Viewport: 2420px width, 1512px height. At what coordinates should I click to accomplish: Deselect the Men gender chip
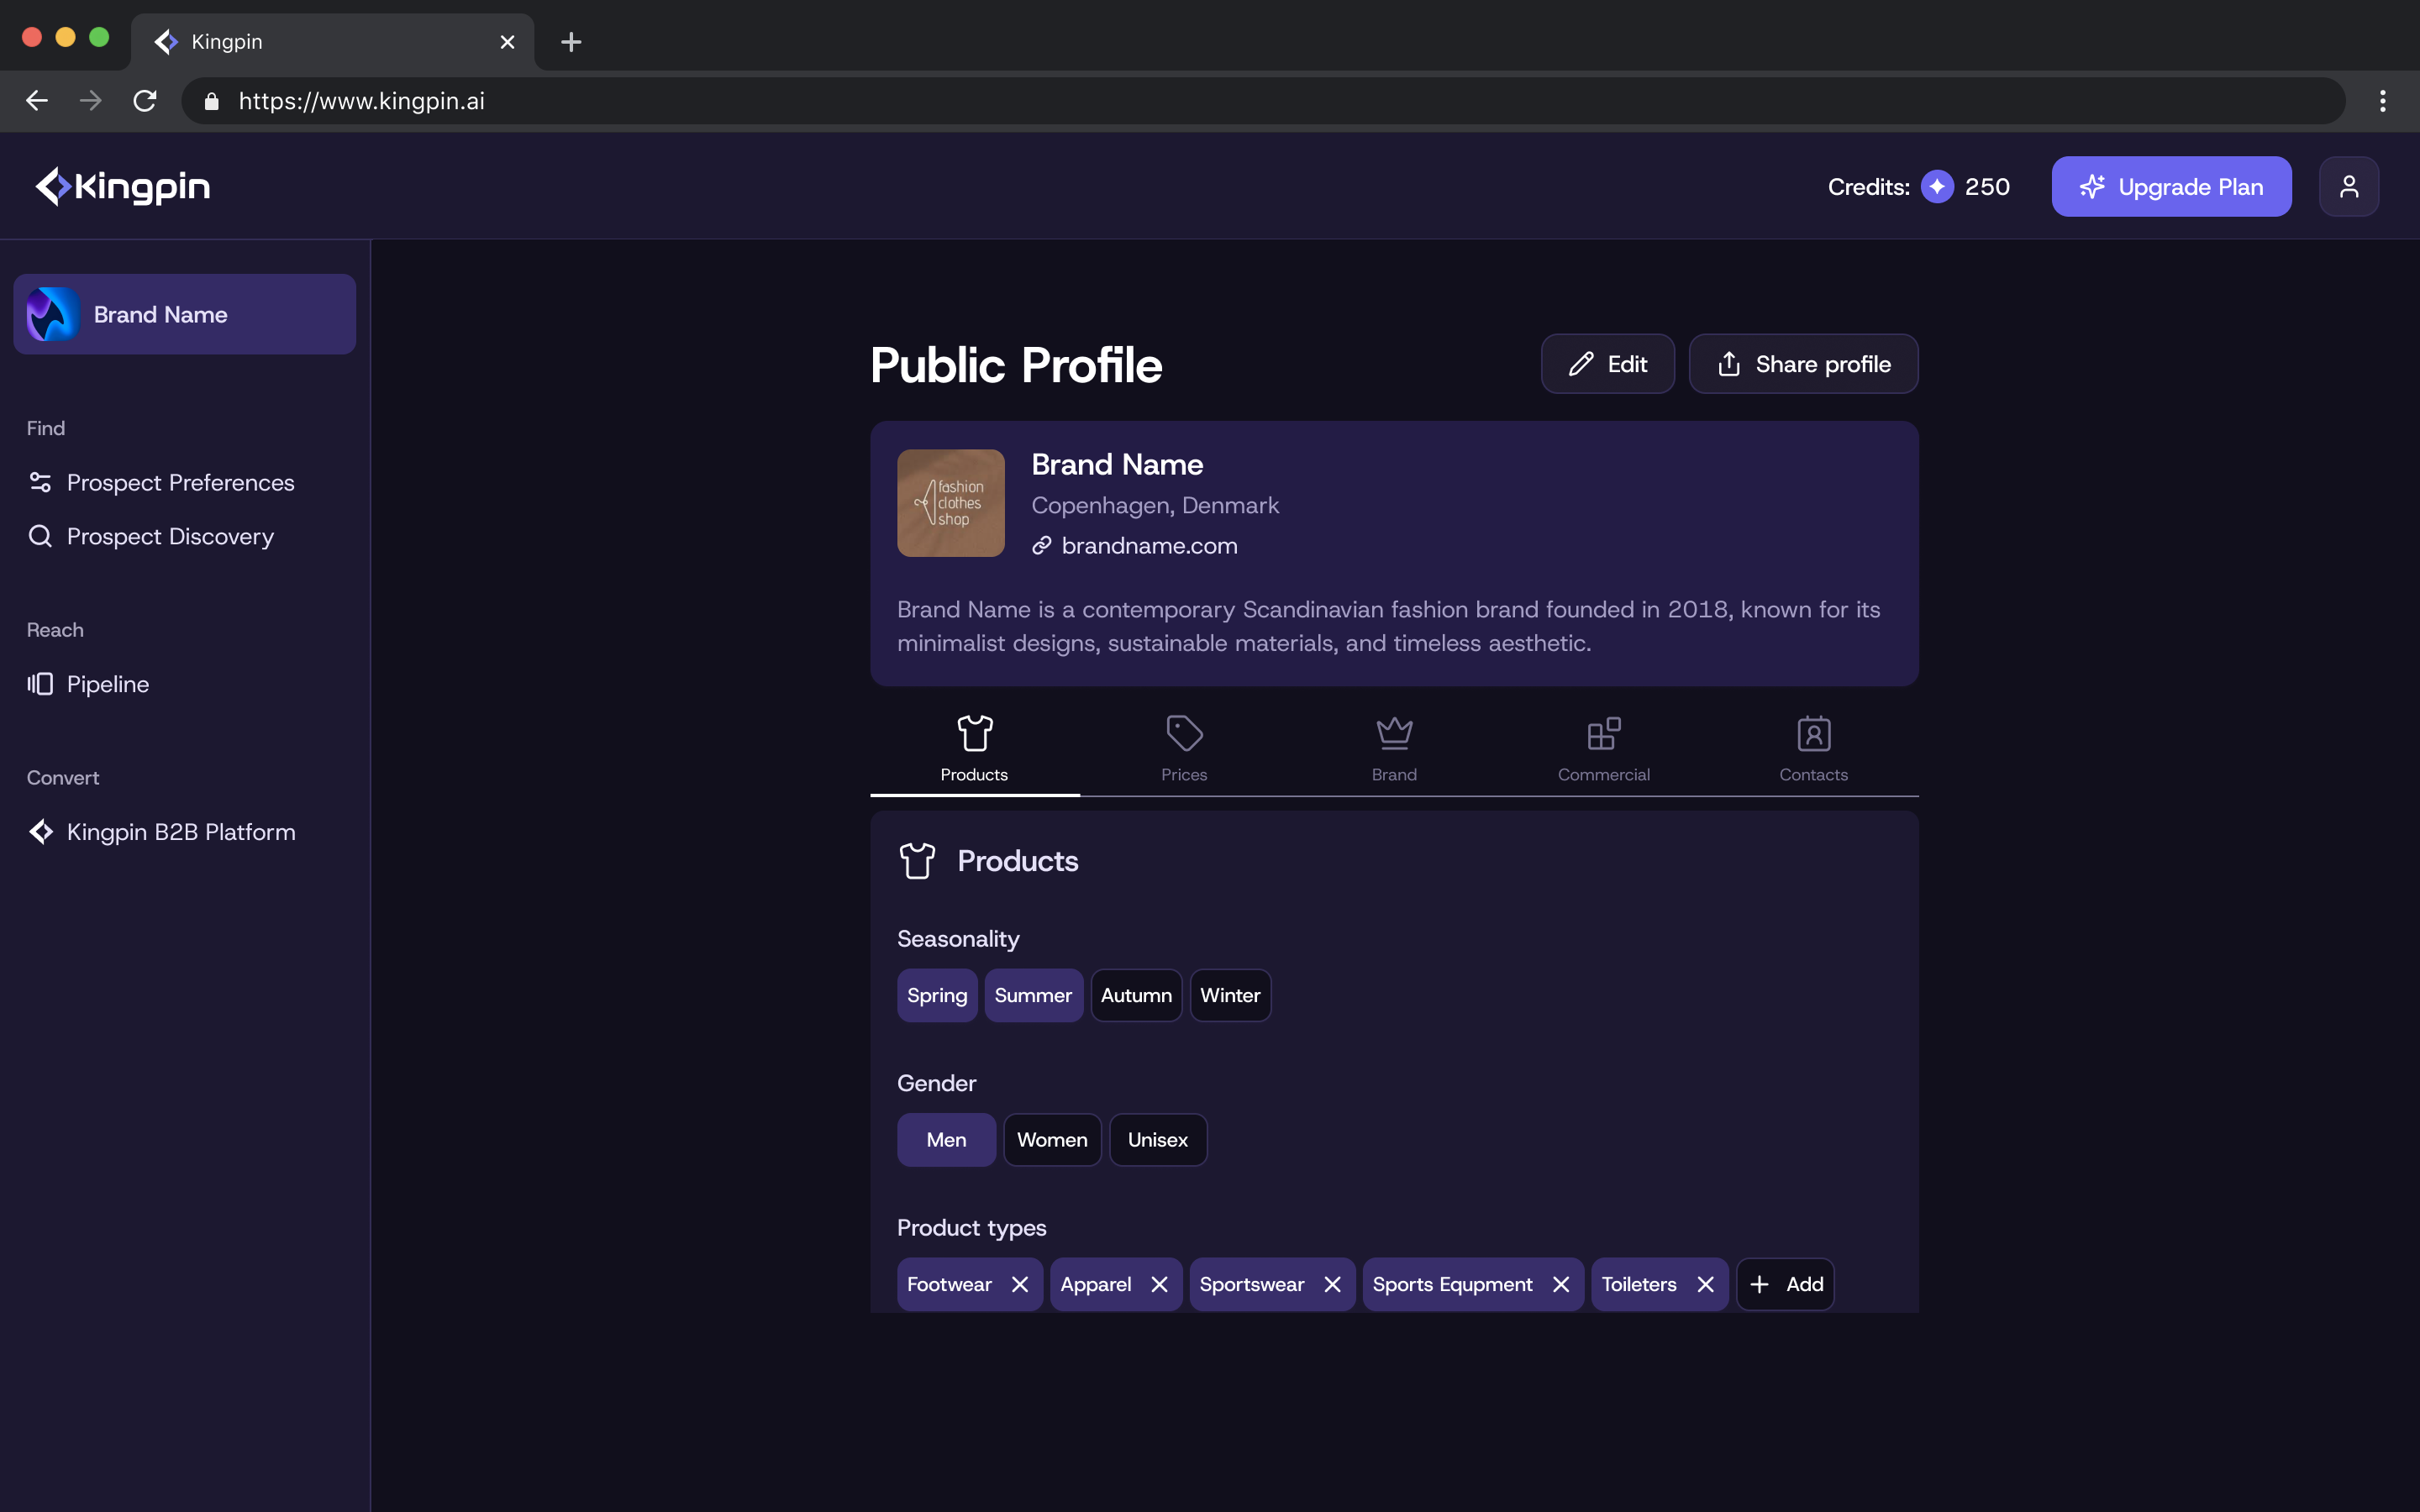946,1140
